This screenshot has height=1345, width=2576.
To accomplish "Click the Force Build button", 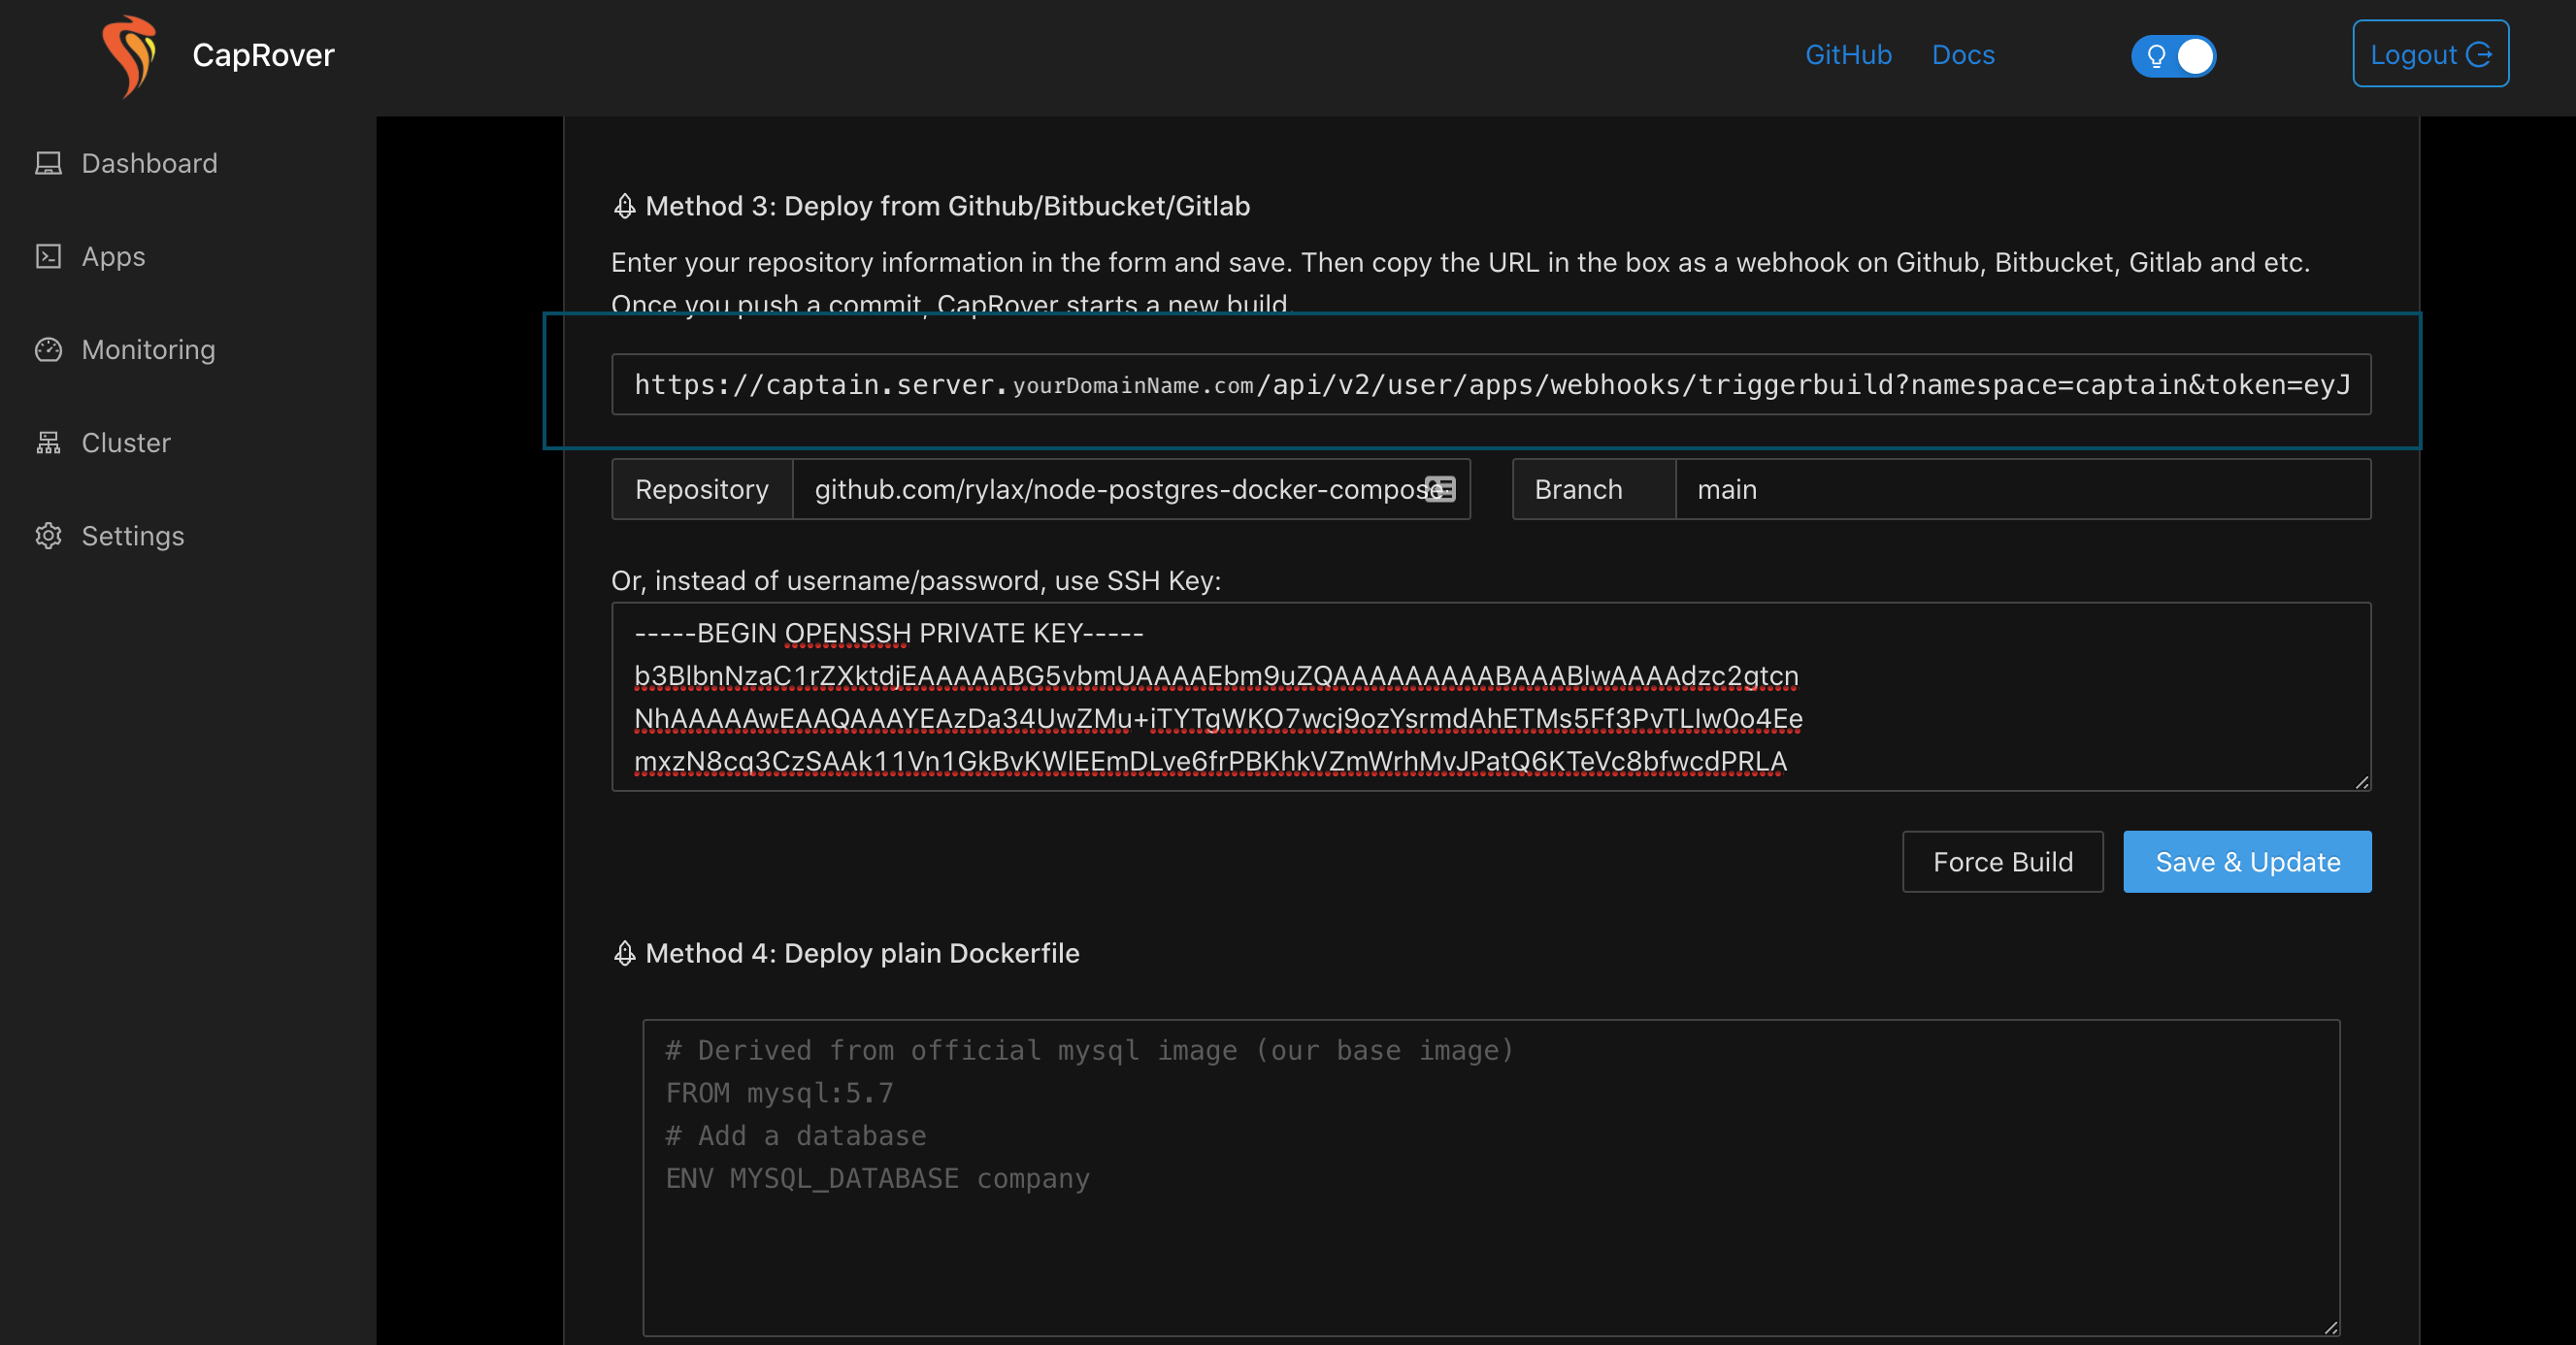I will coord(2002,862).
